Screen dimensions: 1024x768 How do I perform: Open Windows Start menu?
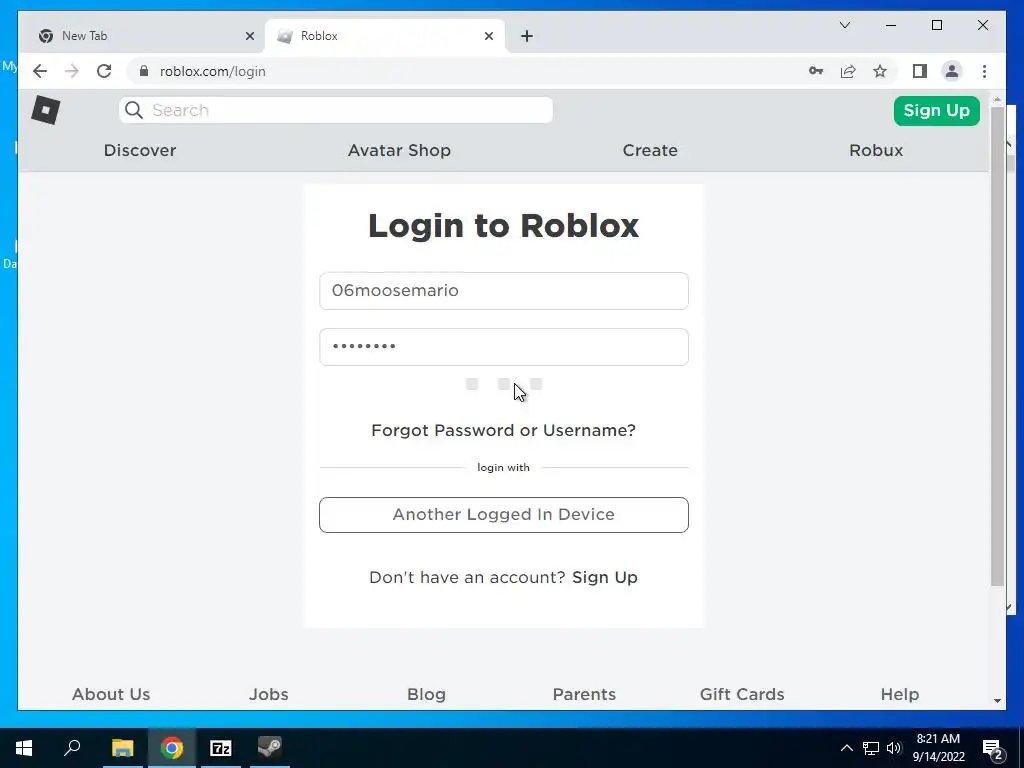[24, 748]
